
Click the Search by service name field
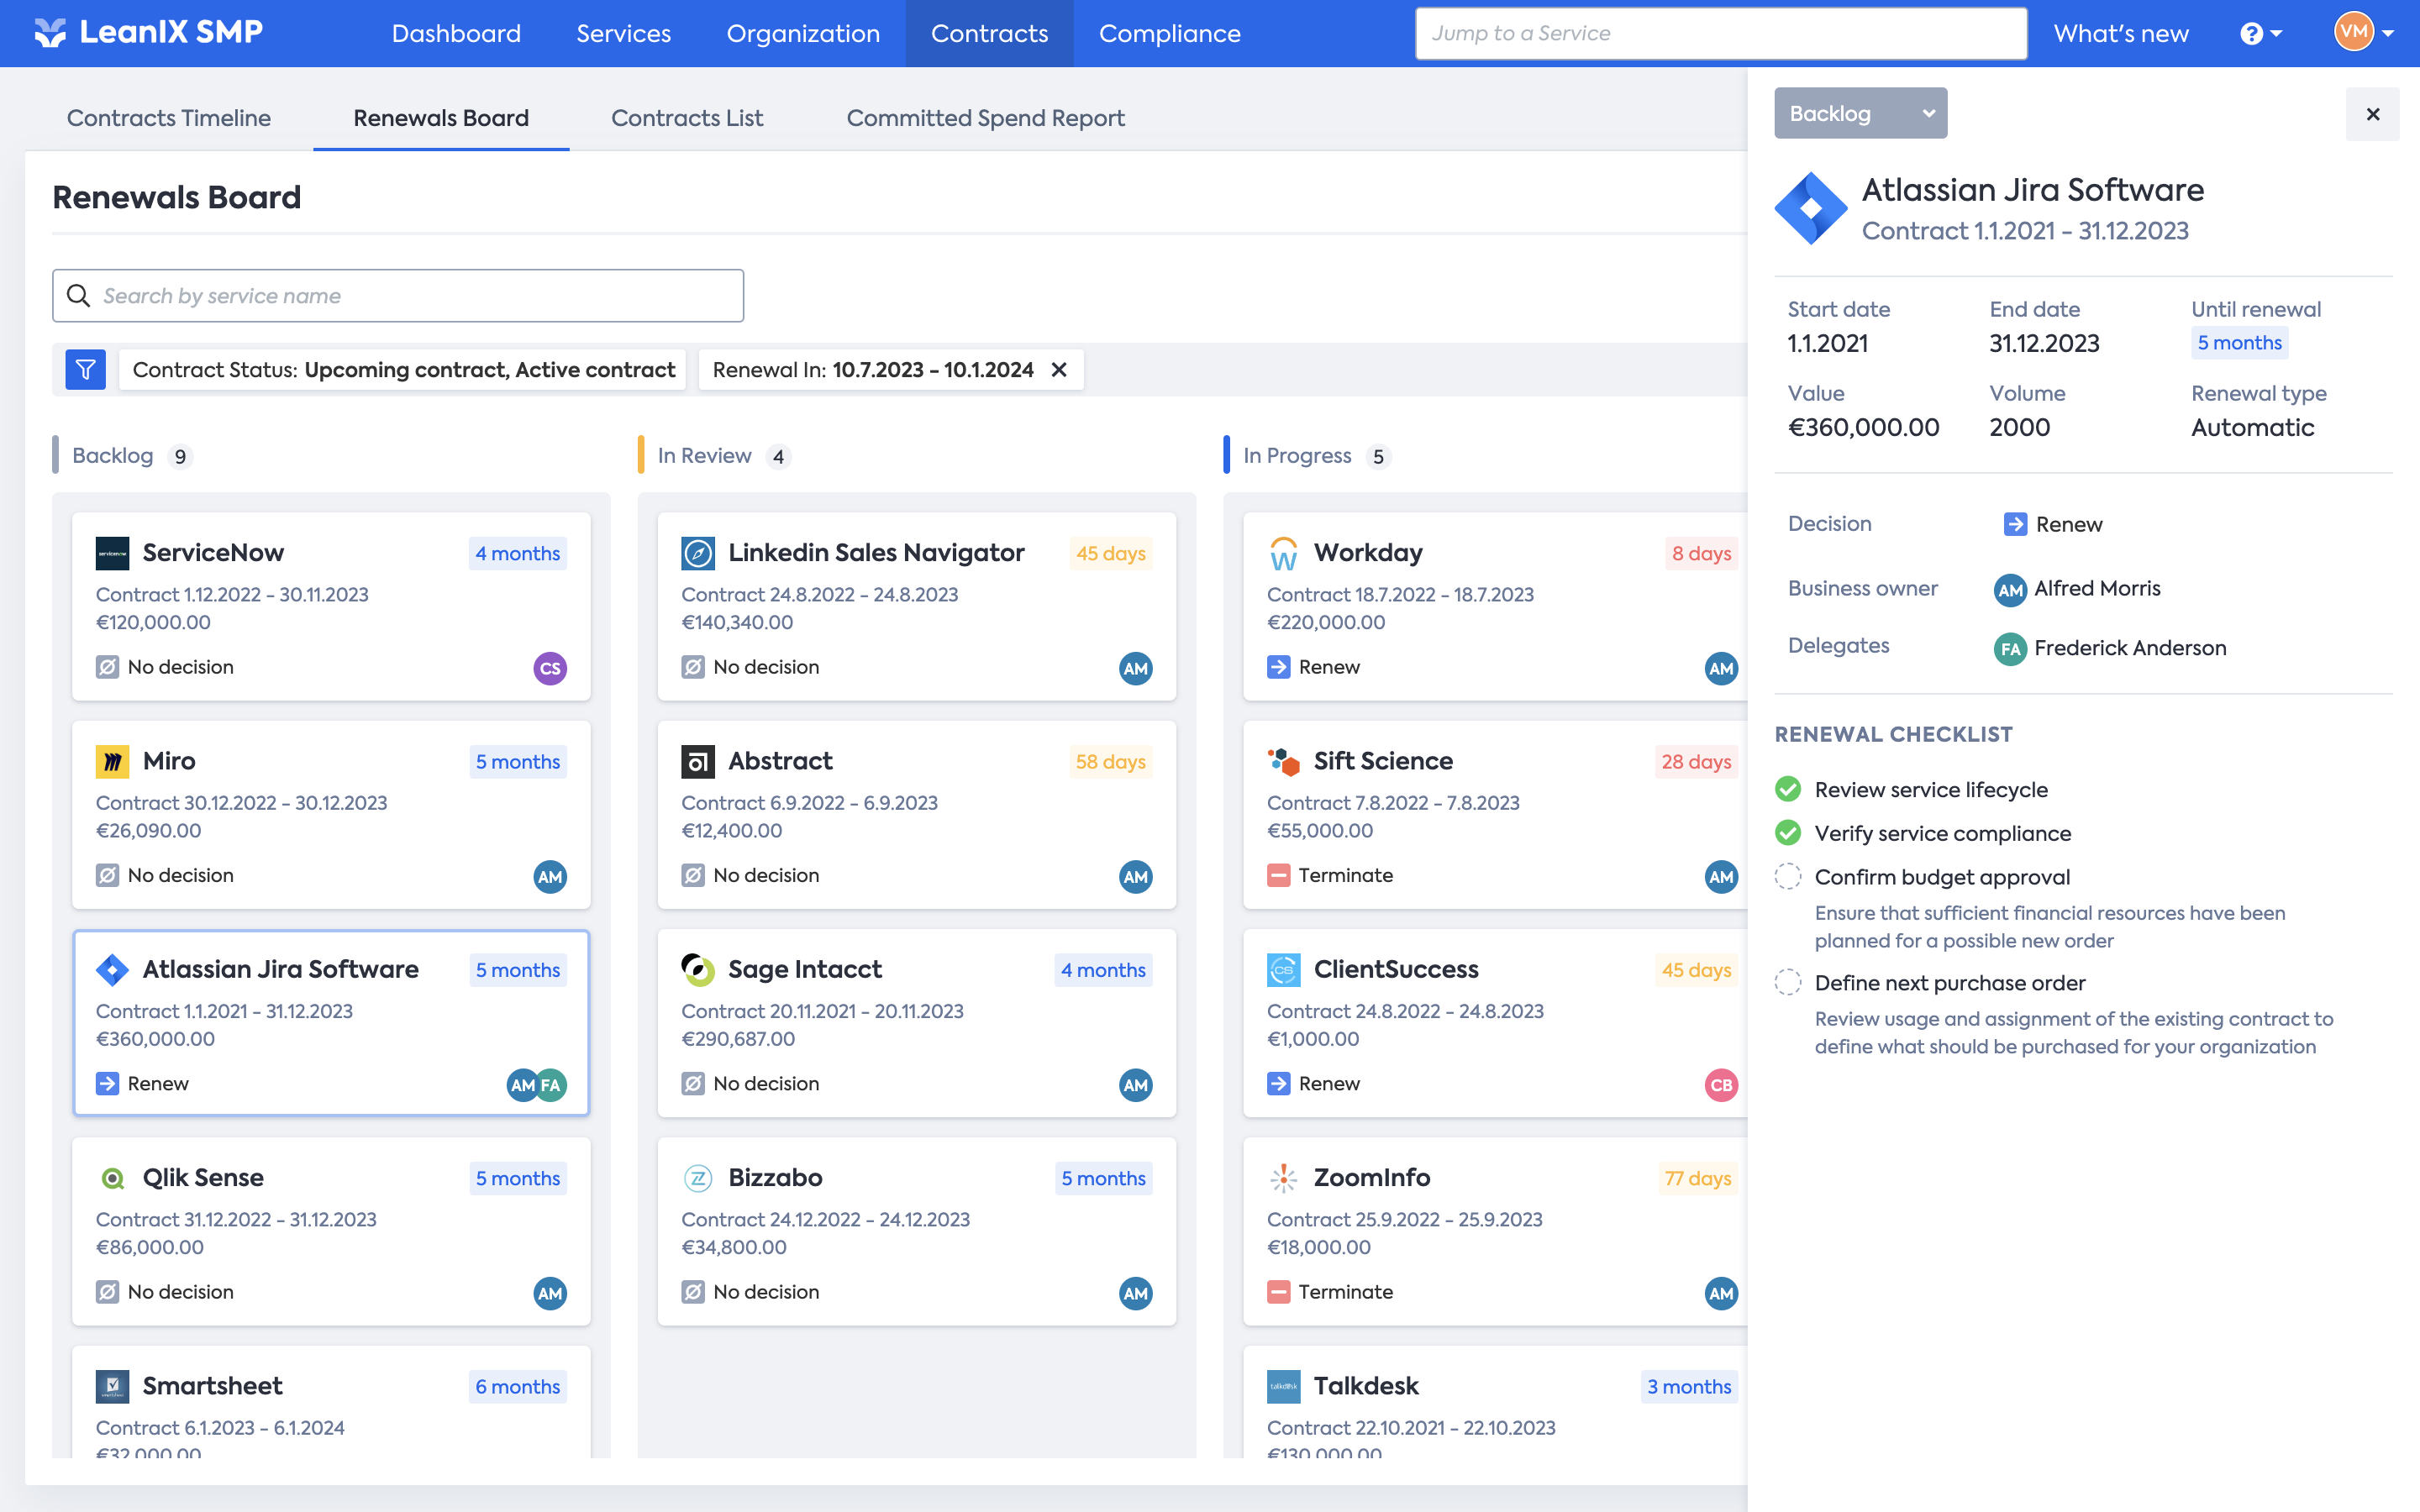[x=398, y=296]
